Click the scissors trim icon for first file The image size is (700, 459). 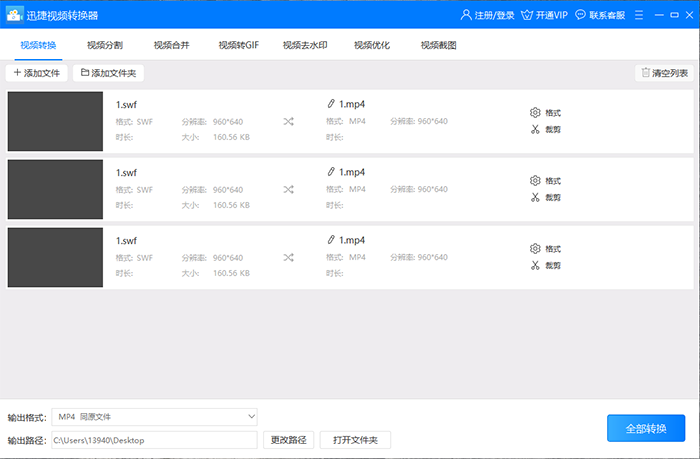pyautogui.click(x=535, y=129)
